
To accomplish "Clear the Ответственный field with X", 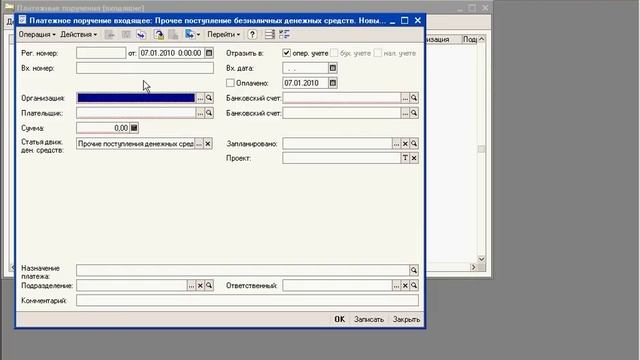I will (x=405, y=286).
